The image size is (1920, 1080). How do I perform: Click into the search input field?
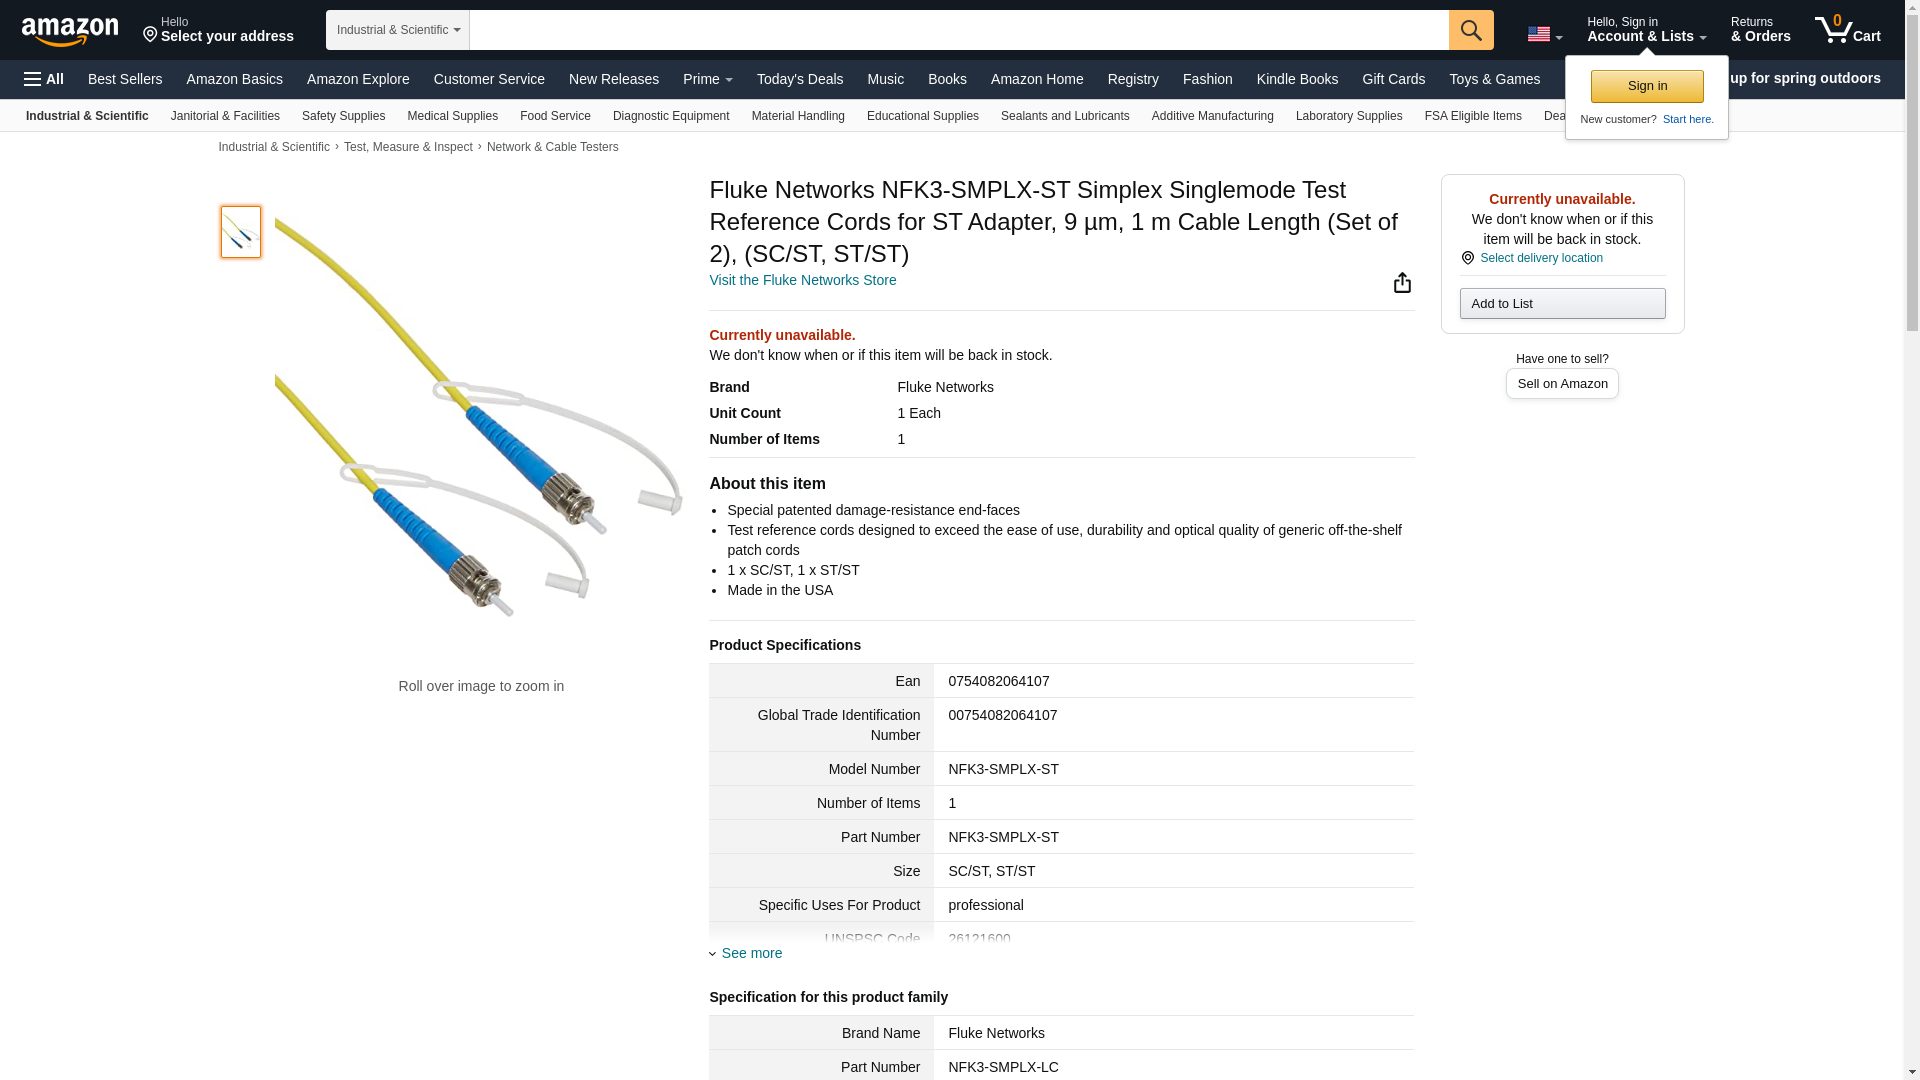point(958,30)
